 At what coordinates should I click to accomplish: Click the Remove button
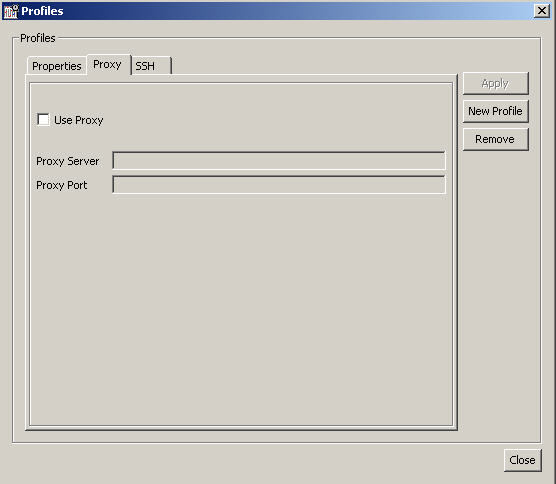tap(495, 139)
